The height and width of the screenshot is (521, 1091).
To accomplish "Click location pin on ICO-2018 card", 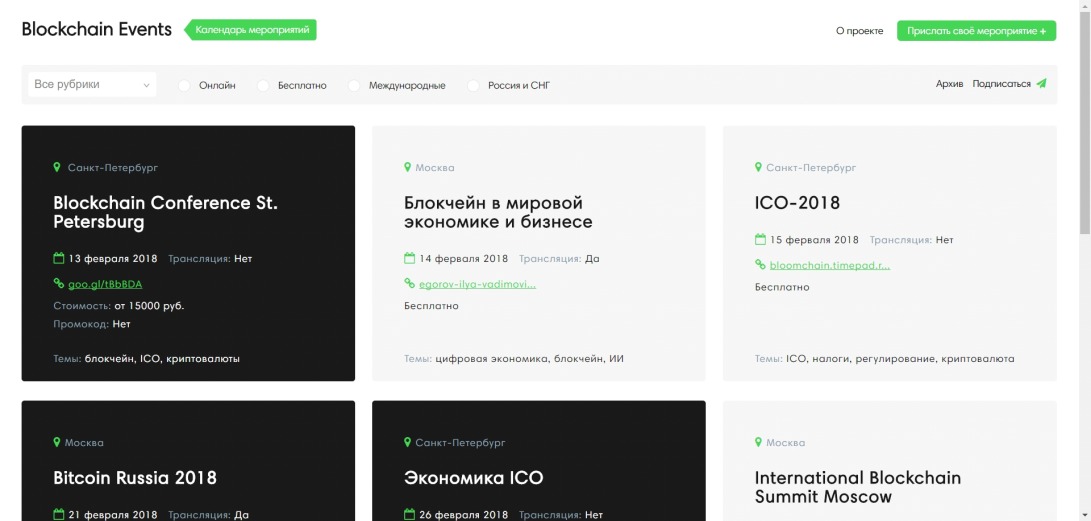I will [758, 167].
